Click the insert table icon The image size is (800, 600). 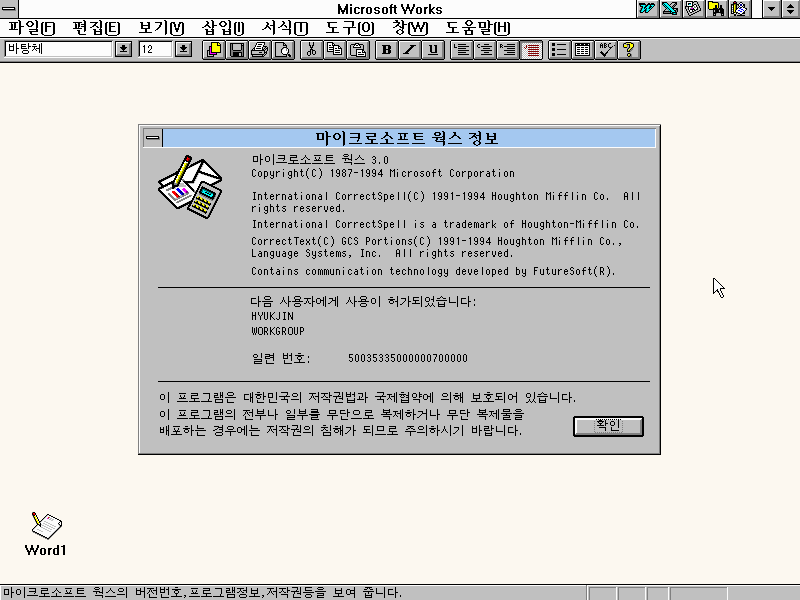[582, 49]
